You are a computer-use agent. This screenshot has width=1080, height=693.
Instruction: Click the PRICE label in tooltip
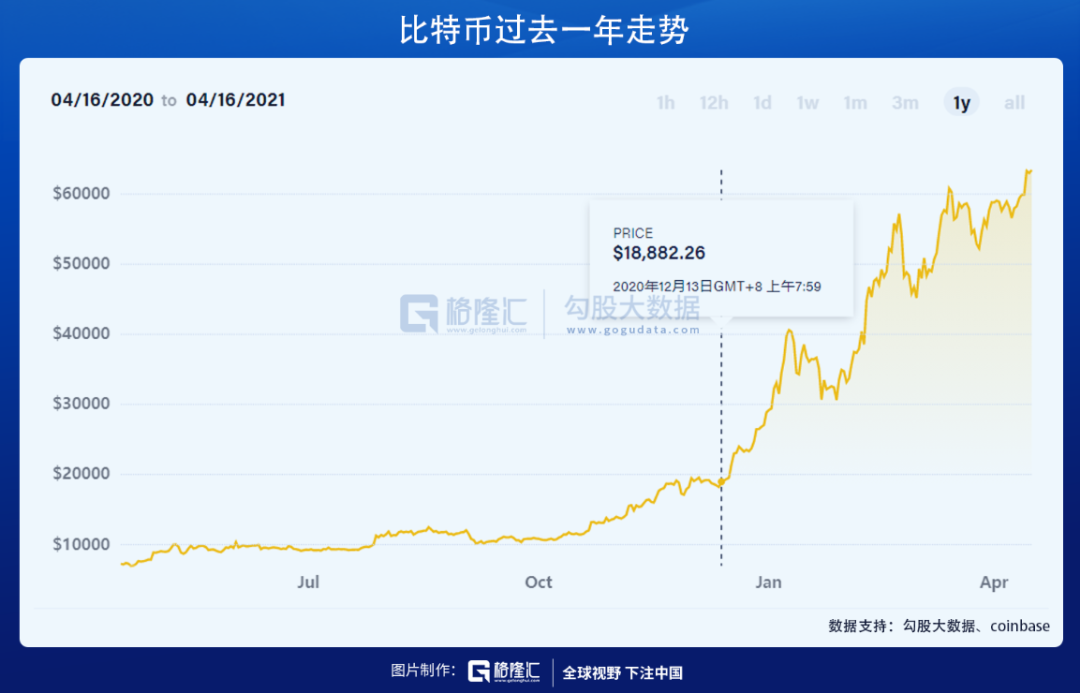click(x=633, y=233)
